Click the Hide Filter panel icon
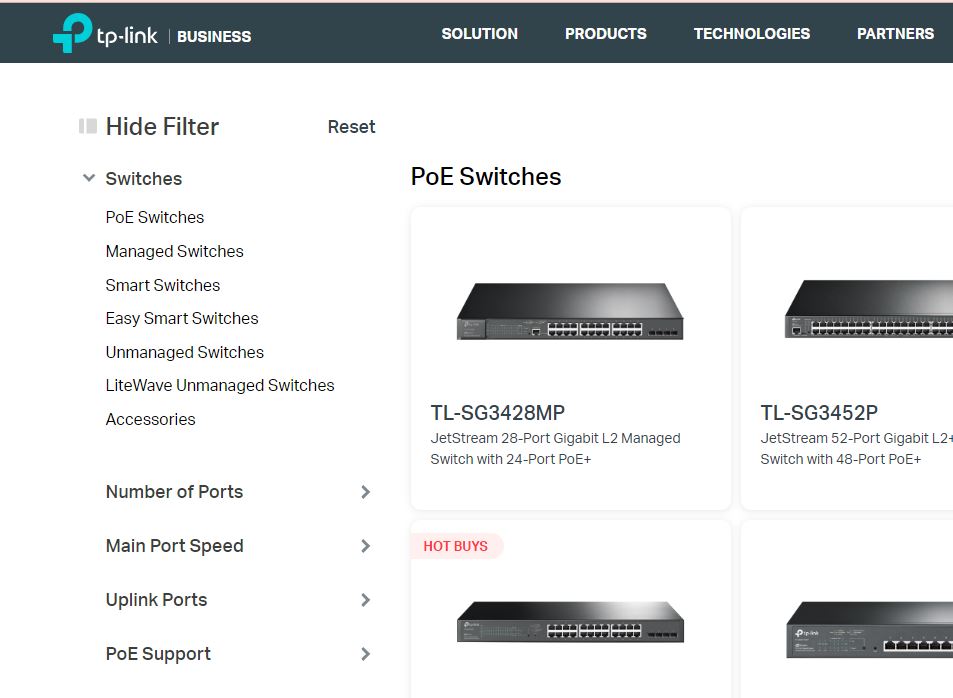The image size is (953, 698). pyautogui.click(x=88, y=126)
